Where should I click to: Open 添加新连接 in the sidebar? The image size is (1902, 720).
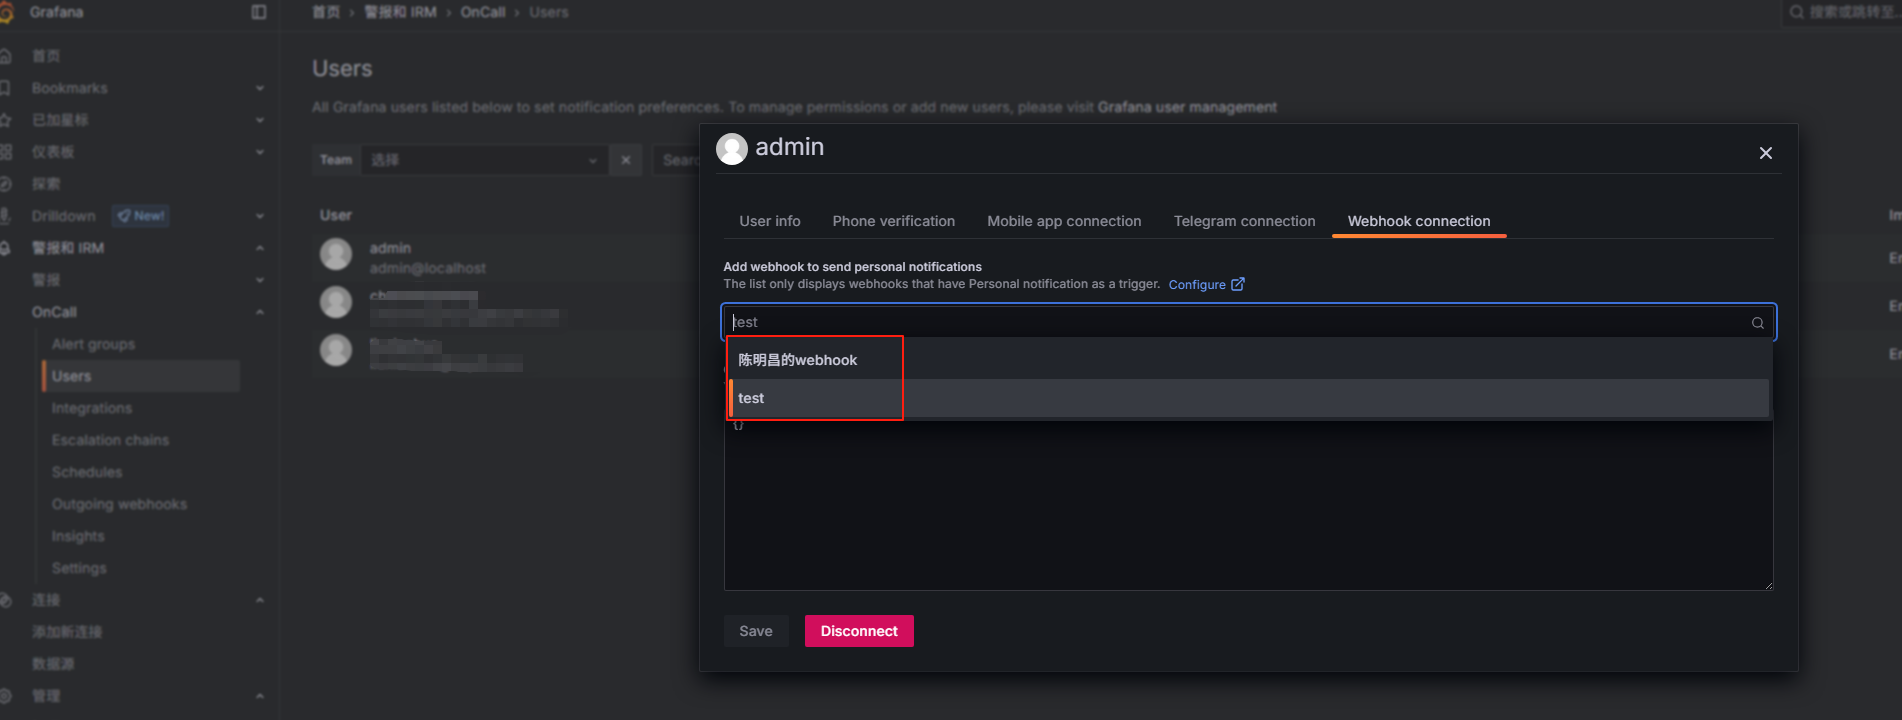(x=67, y=632)
